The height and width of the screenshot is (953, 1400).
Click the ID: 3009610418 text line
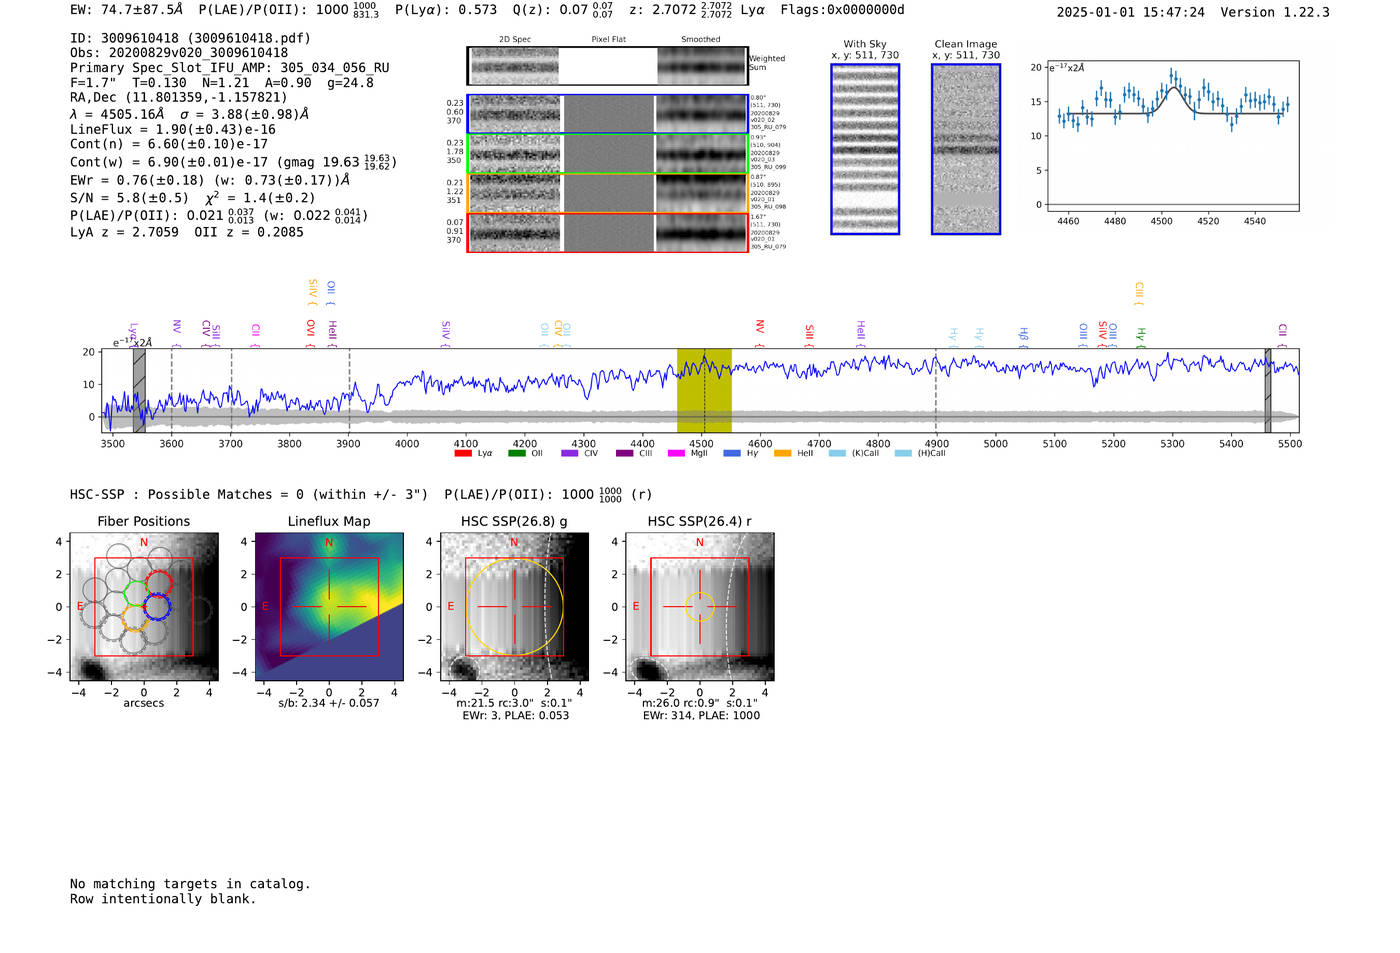tap(190, 38)
